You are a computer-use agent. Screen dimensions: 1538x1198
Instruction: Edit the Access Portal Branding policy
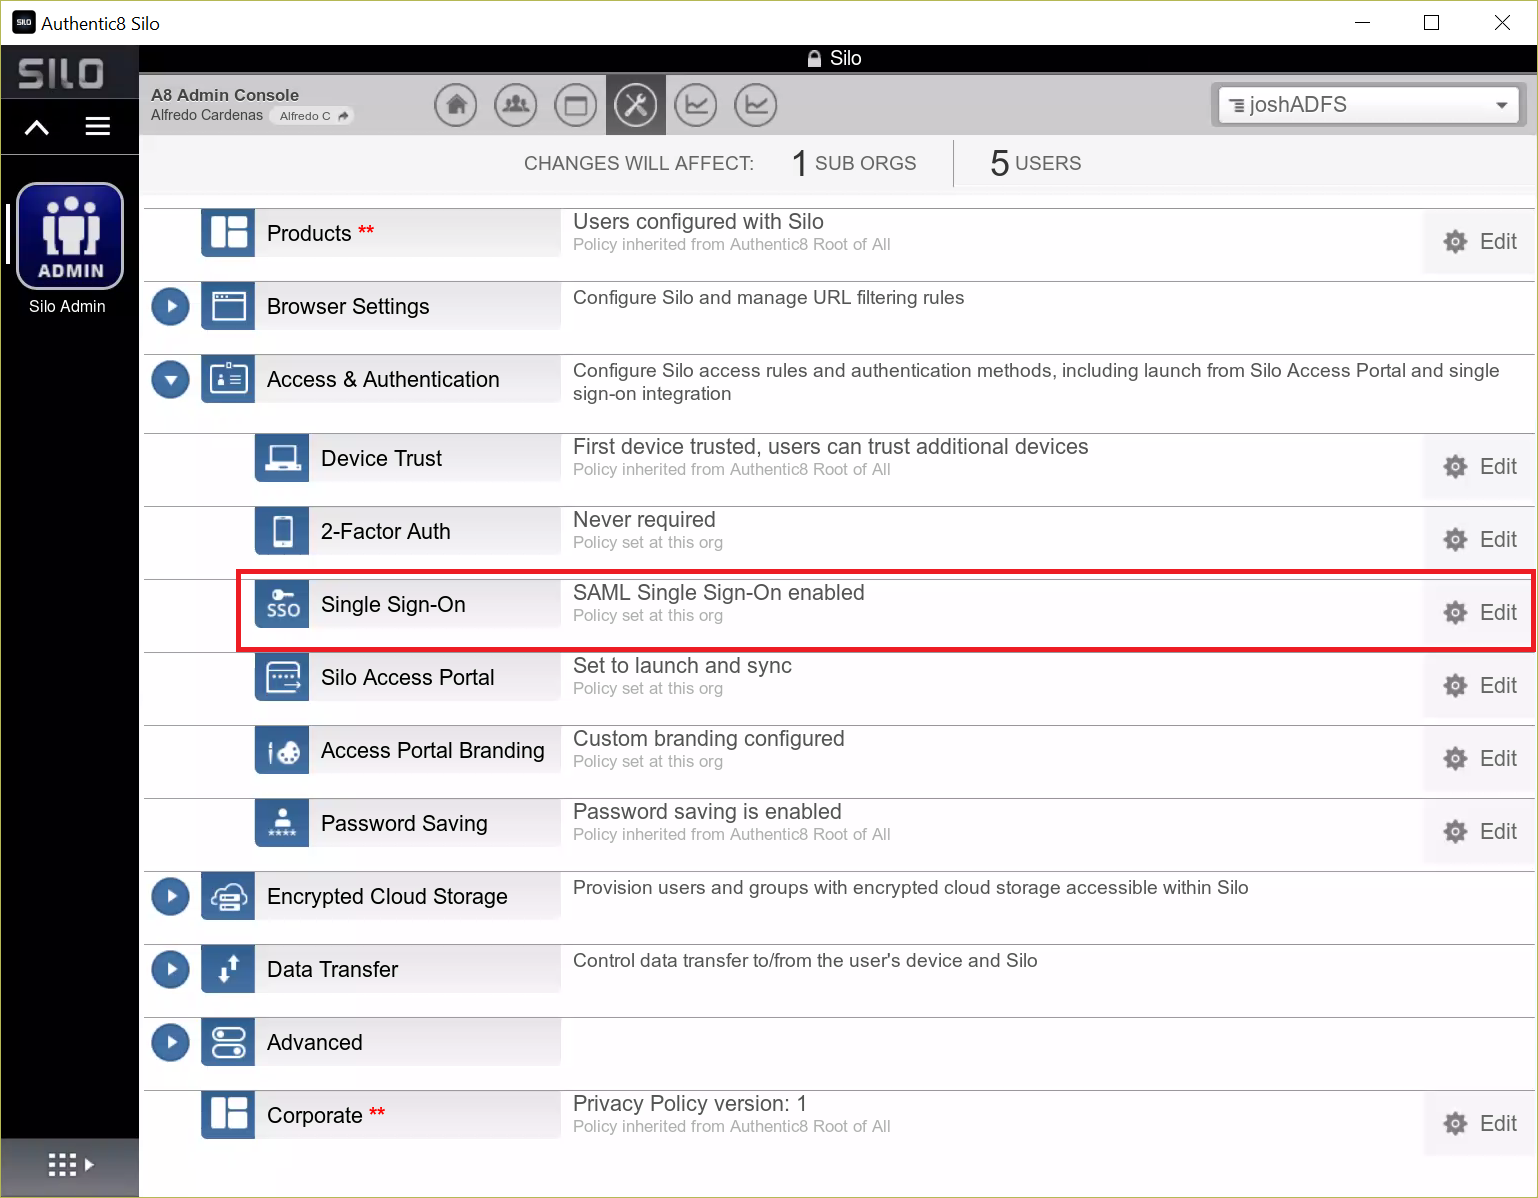coord(1480,759)
